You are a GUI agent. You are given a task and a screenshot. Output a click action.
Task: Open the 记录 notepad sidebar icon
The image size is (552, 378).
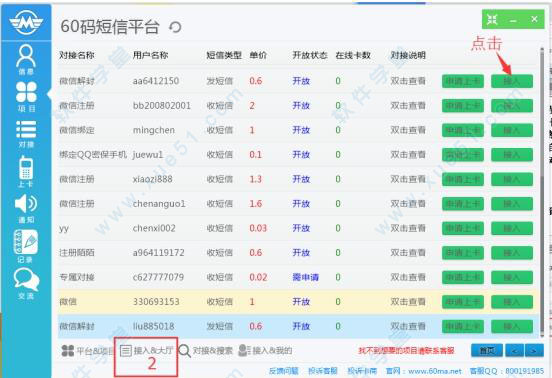(25, 246)
